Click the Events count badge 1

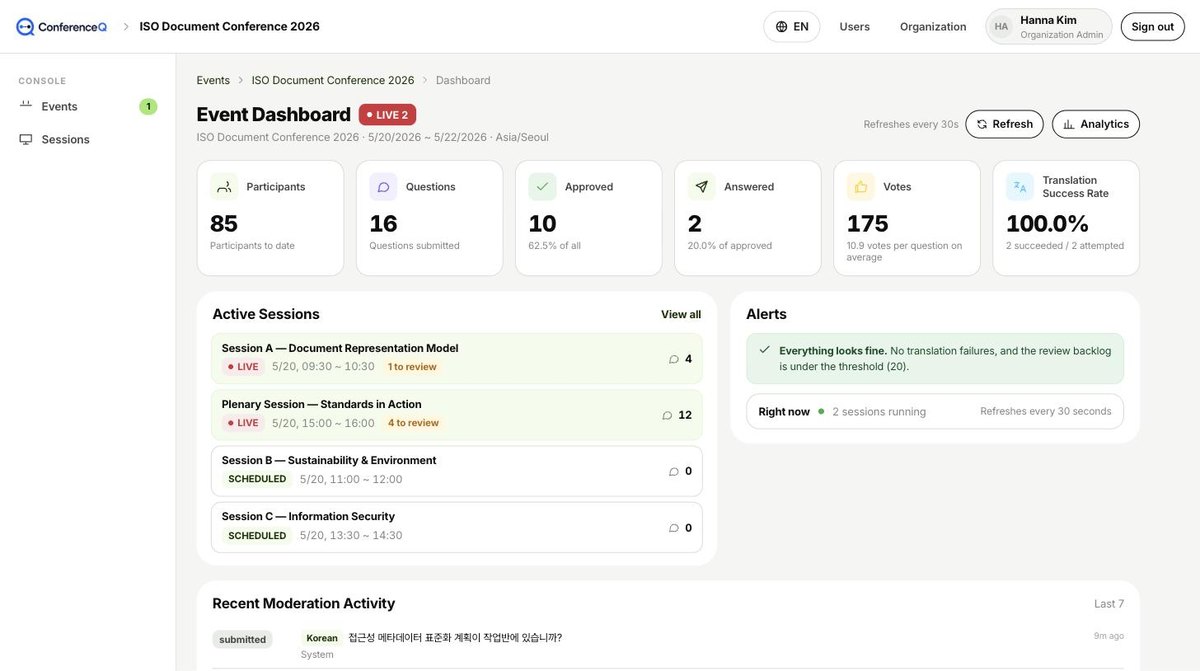click(148, 106)
